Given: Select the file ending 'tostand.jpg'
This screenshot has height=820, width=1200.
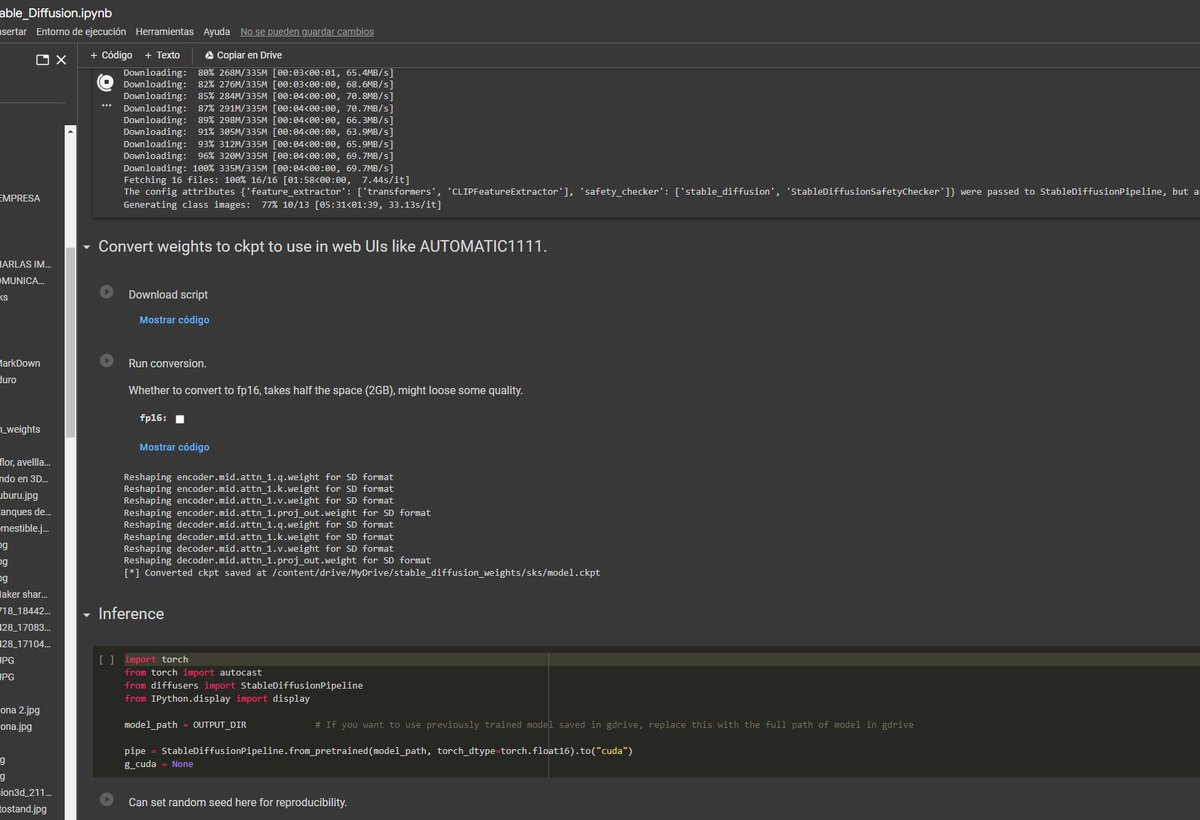Looking at the screenshot, I should (23, 808).
